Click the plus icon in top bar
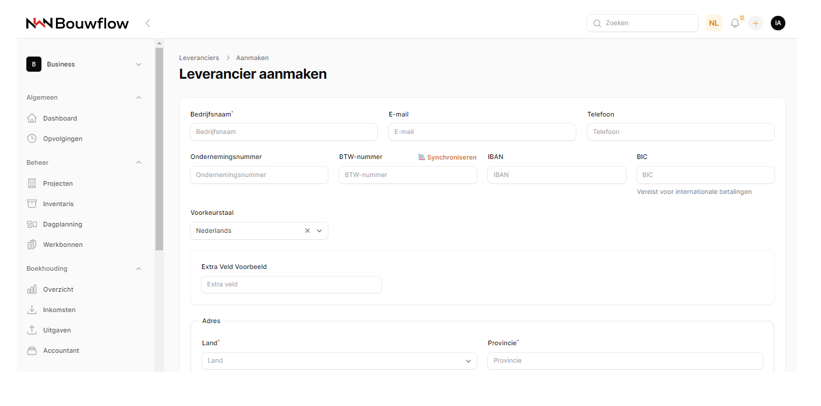This screenshot has width=821, height=406. pyautogui.click(x=756, y=23)
